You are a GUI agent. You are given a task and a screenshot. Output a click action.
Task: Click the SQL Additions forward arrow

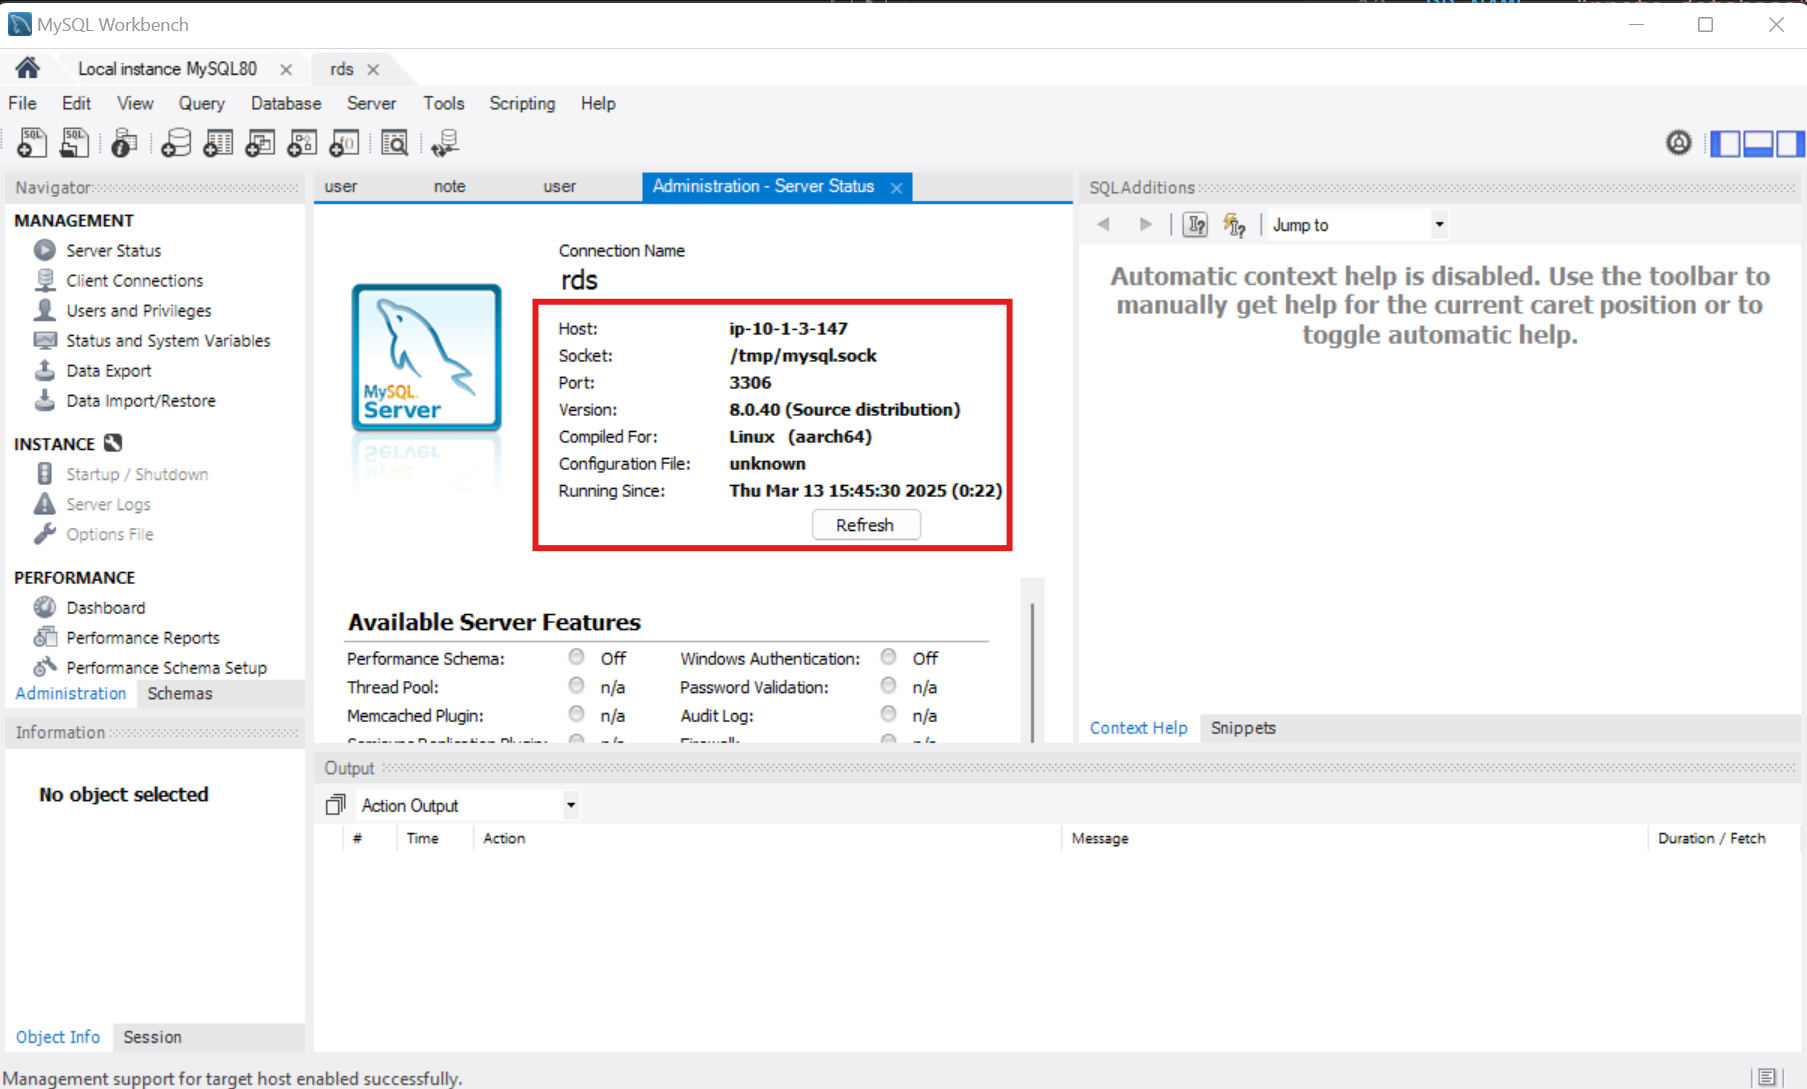1146,224
